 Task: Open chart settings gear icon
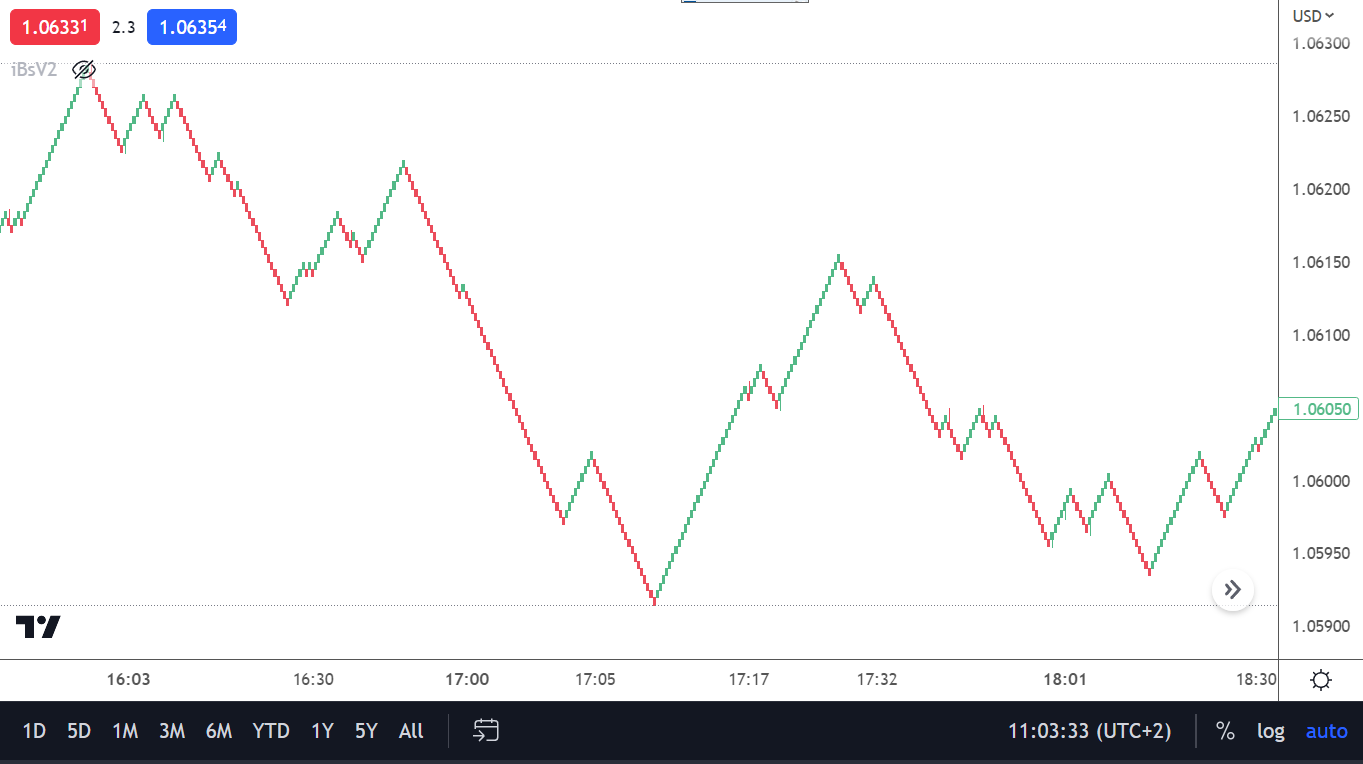pyautogui.click(x=1320, y=681)
